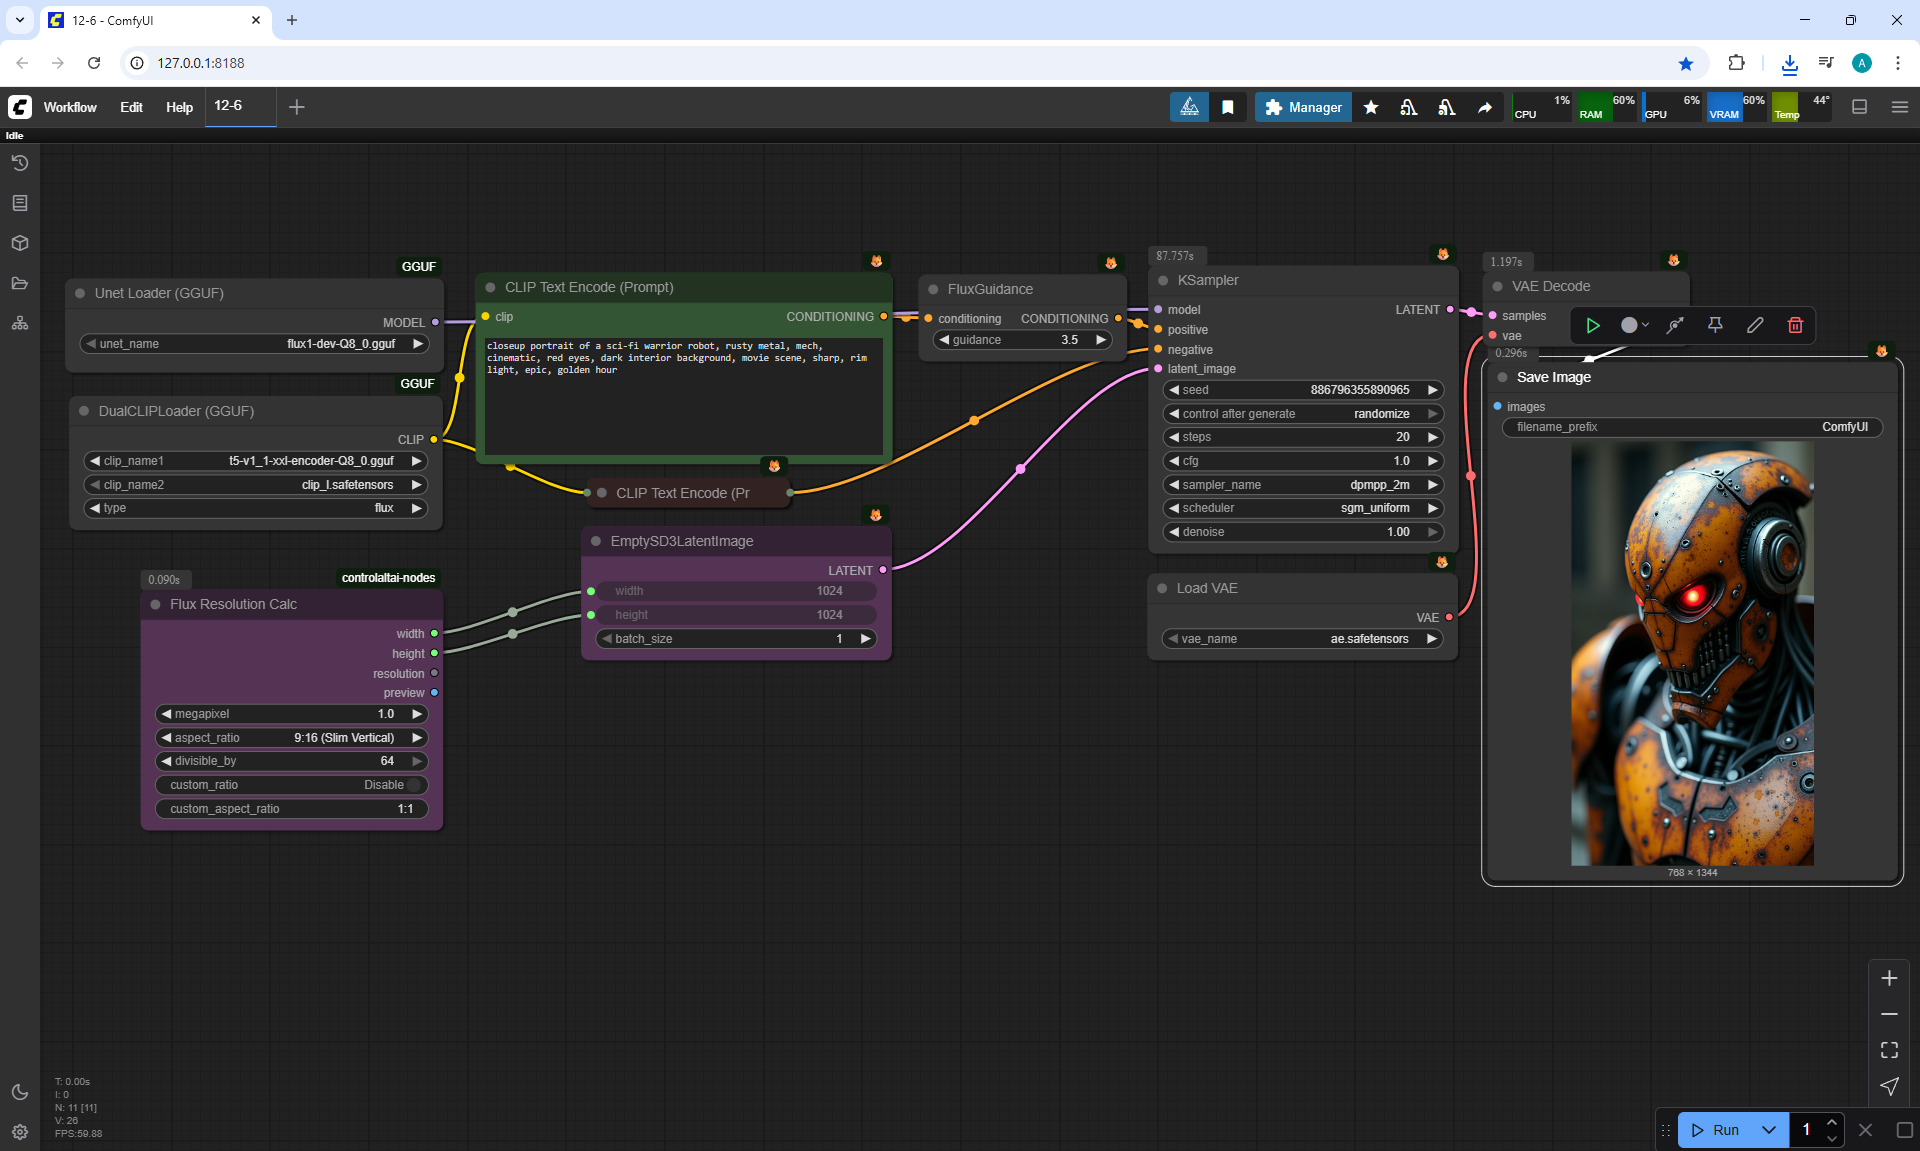Pin the selected Save Image node
This screenshot has width=1920, height=1151.
[1715, 325]
